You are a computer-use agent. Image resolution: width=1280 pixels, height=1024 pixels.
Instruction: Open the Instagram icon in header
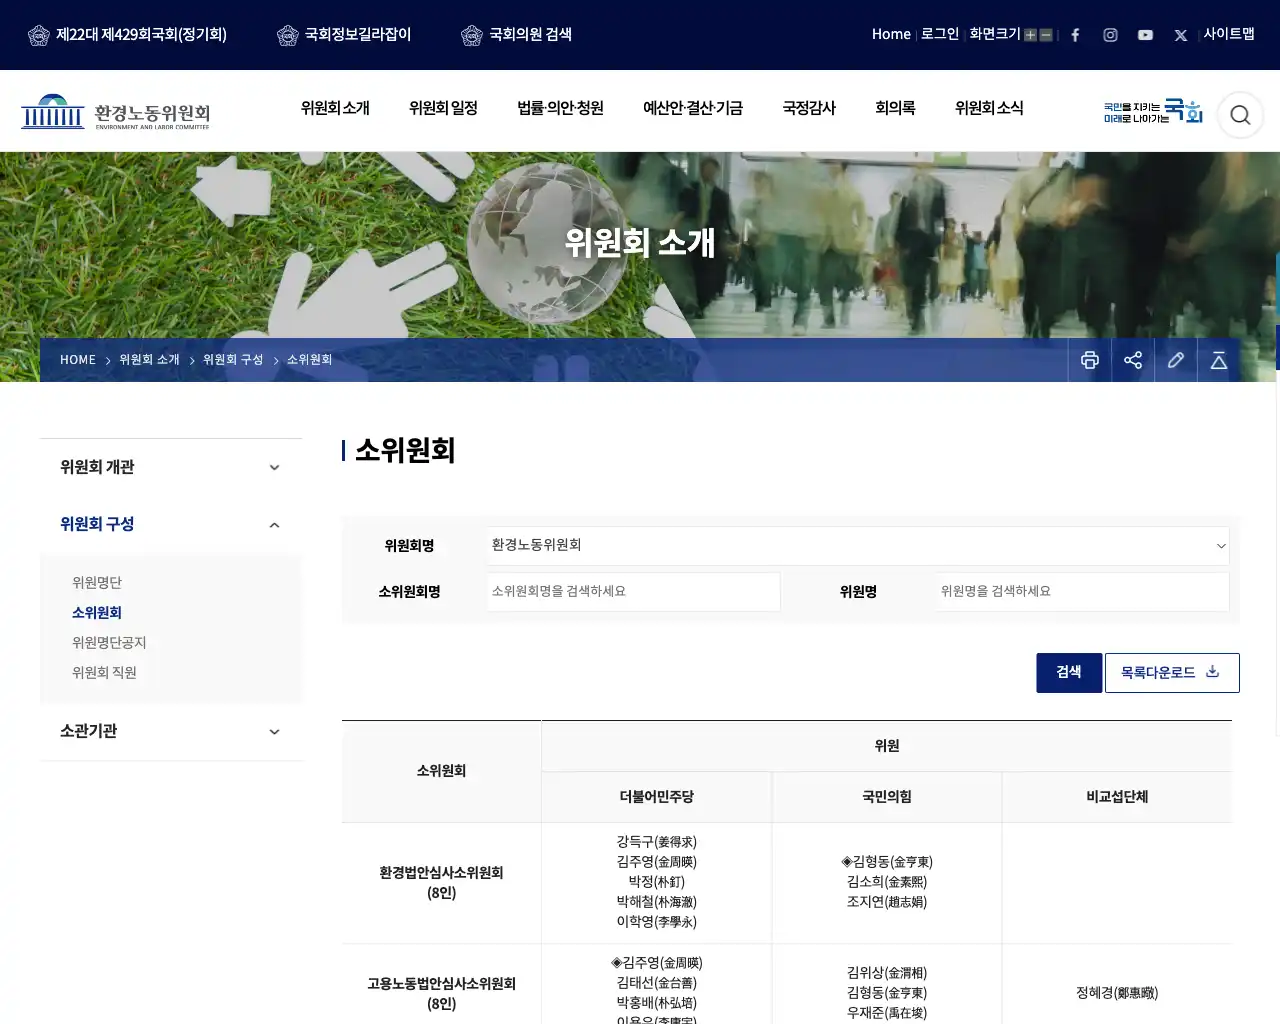(1110, 35)
